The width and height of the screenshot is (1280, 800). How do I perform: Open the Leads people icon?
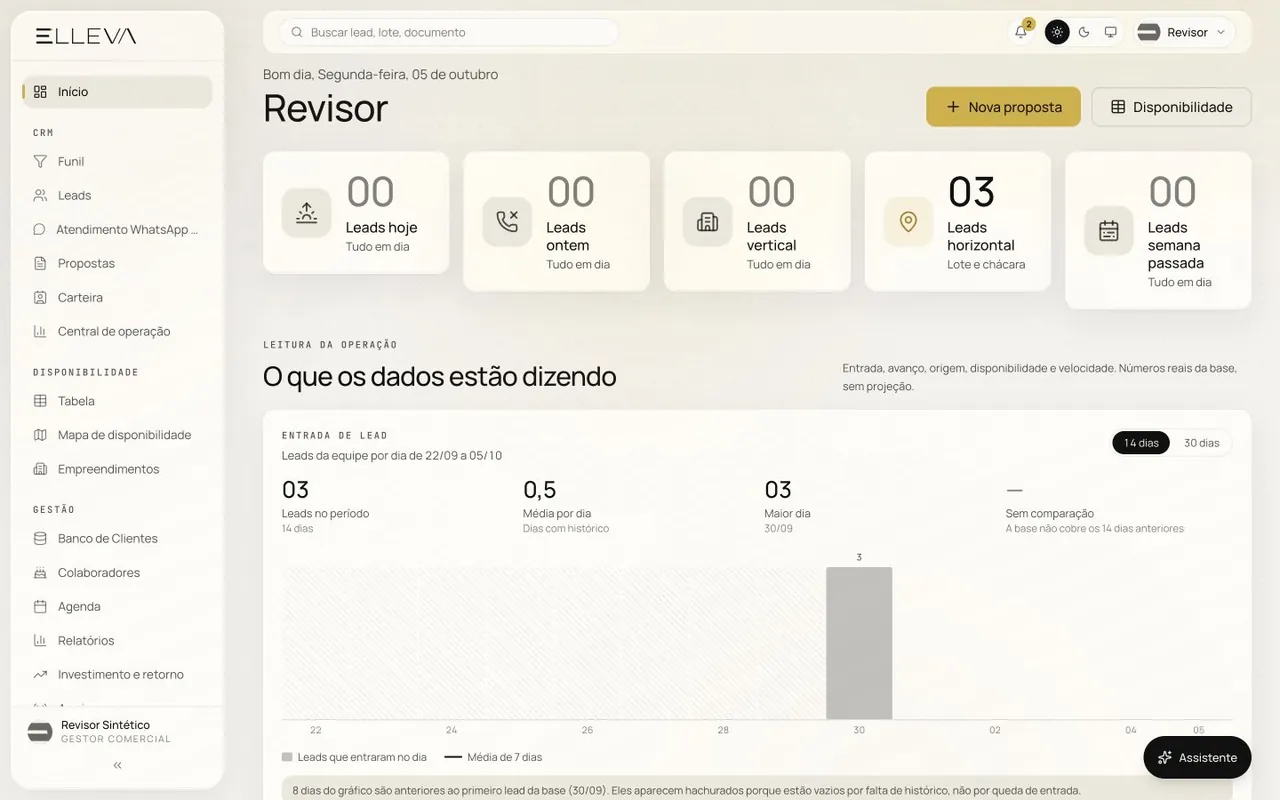pyautogui.click(x=40, y=195)
